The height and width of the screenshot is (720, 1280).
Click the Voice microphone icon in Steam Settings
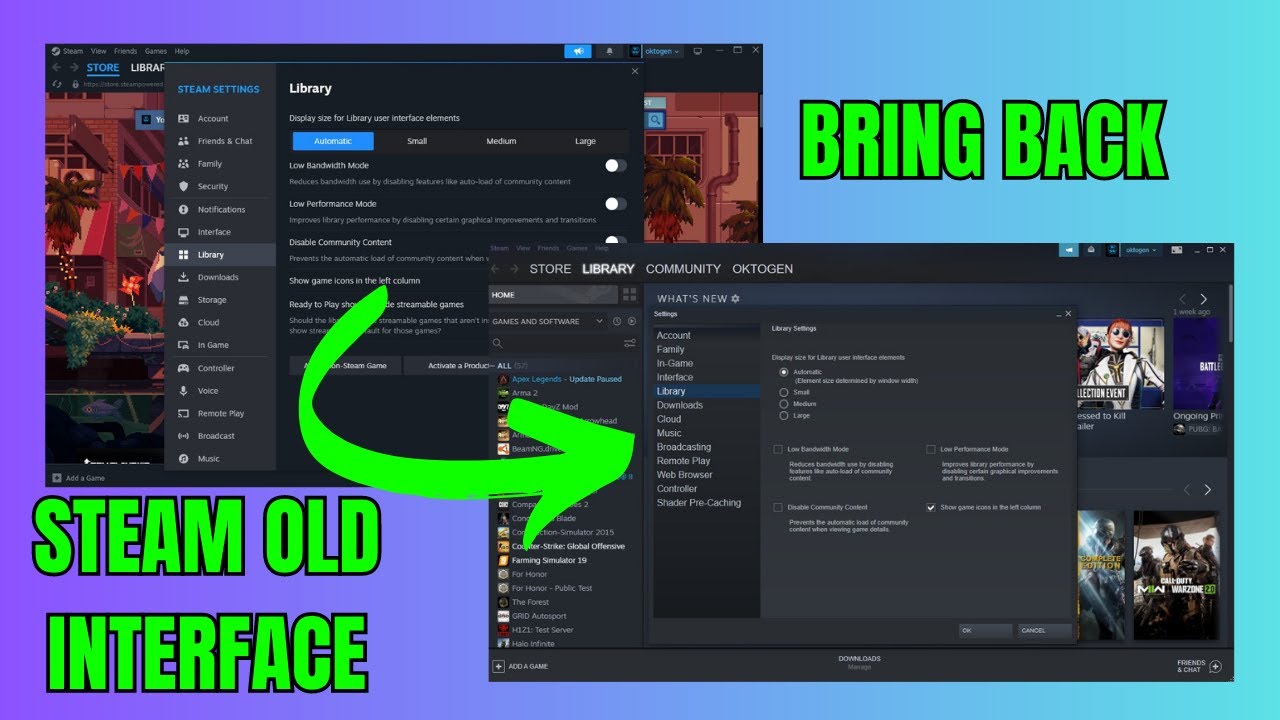pos(184,391)
